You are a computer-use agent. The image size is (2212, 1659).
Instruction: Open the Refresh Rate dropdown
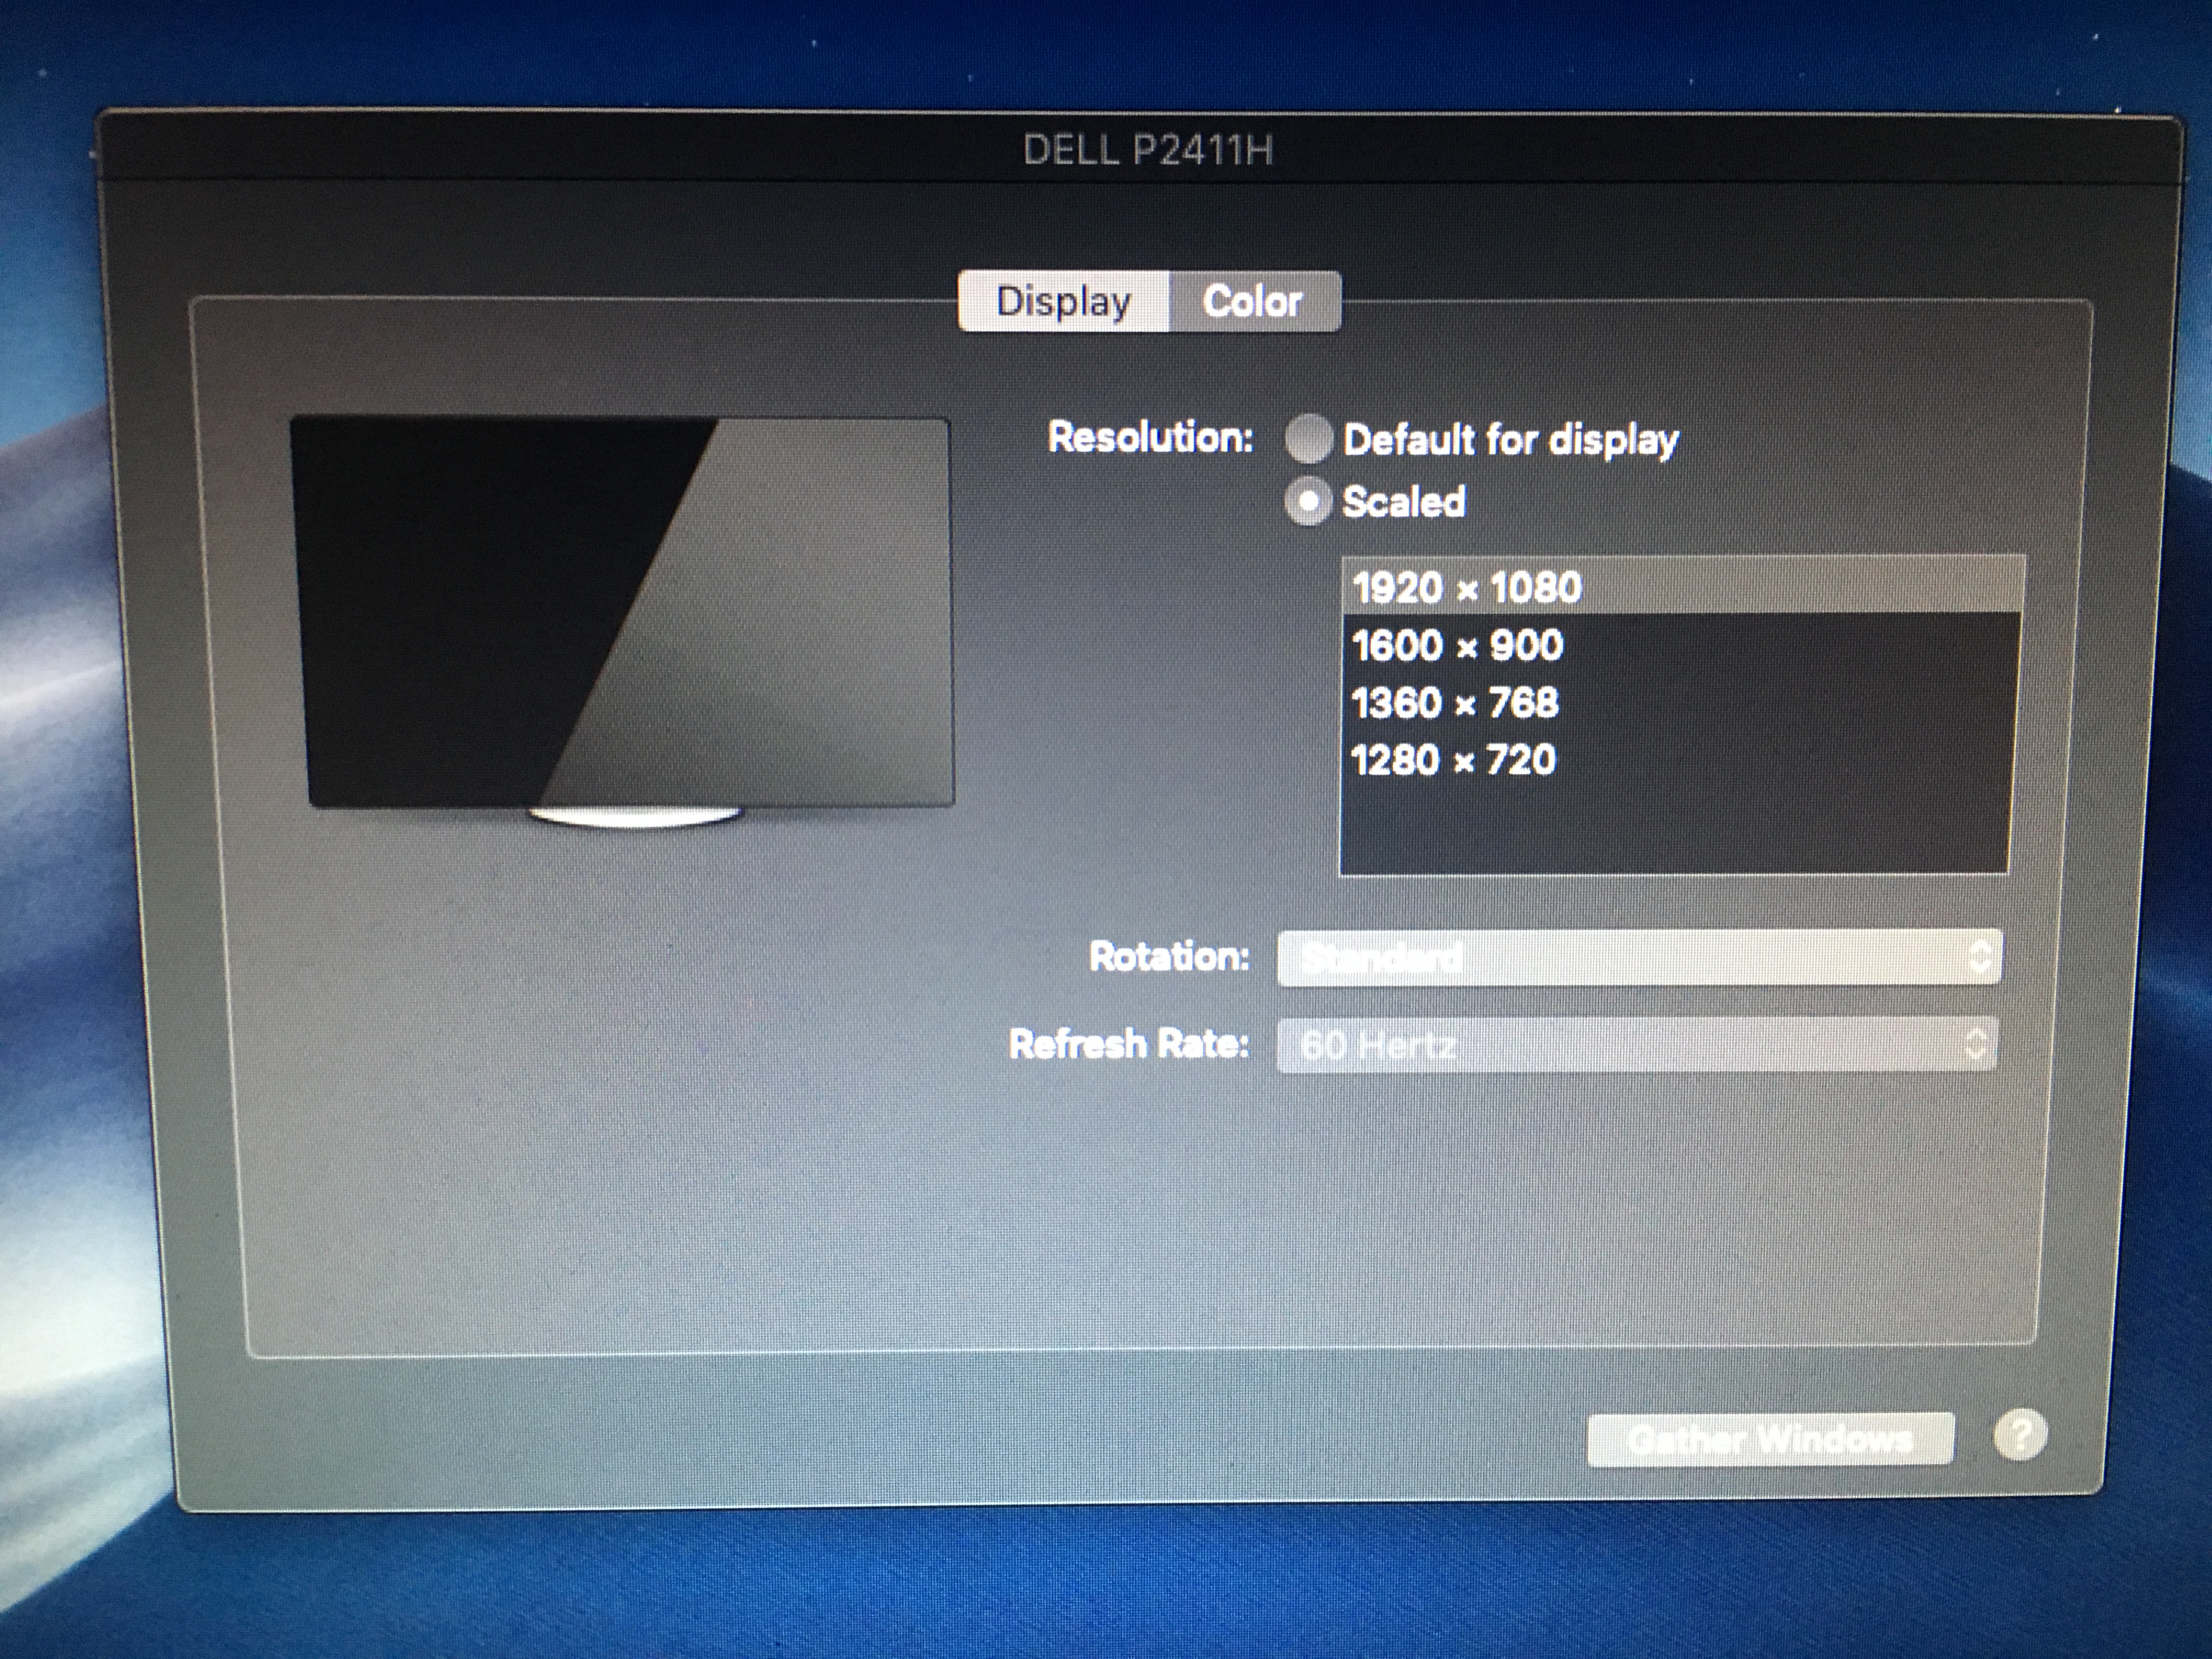coord(1637,1045)
